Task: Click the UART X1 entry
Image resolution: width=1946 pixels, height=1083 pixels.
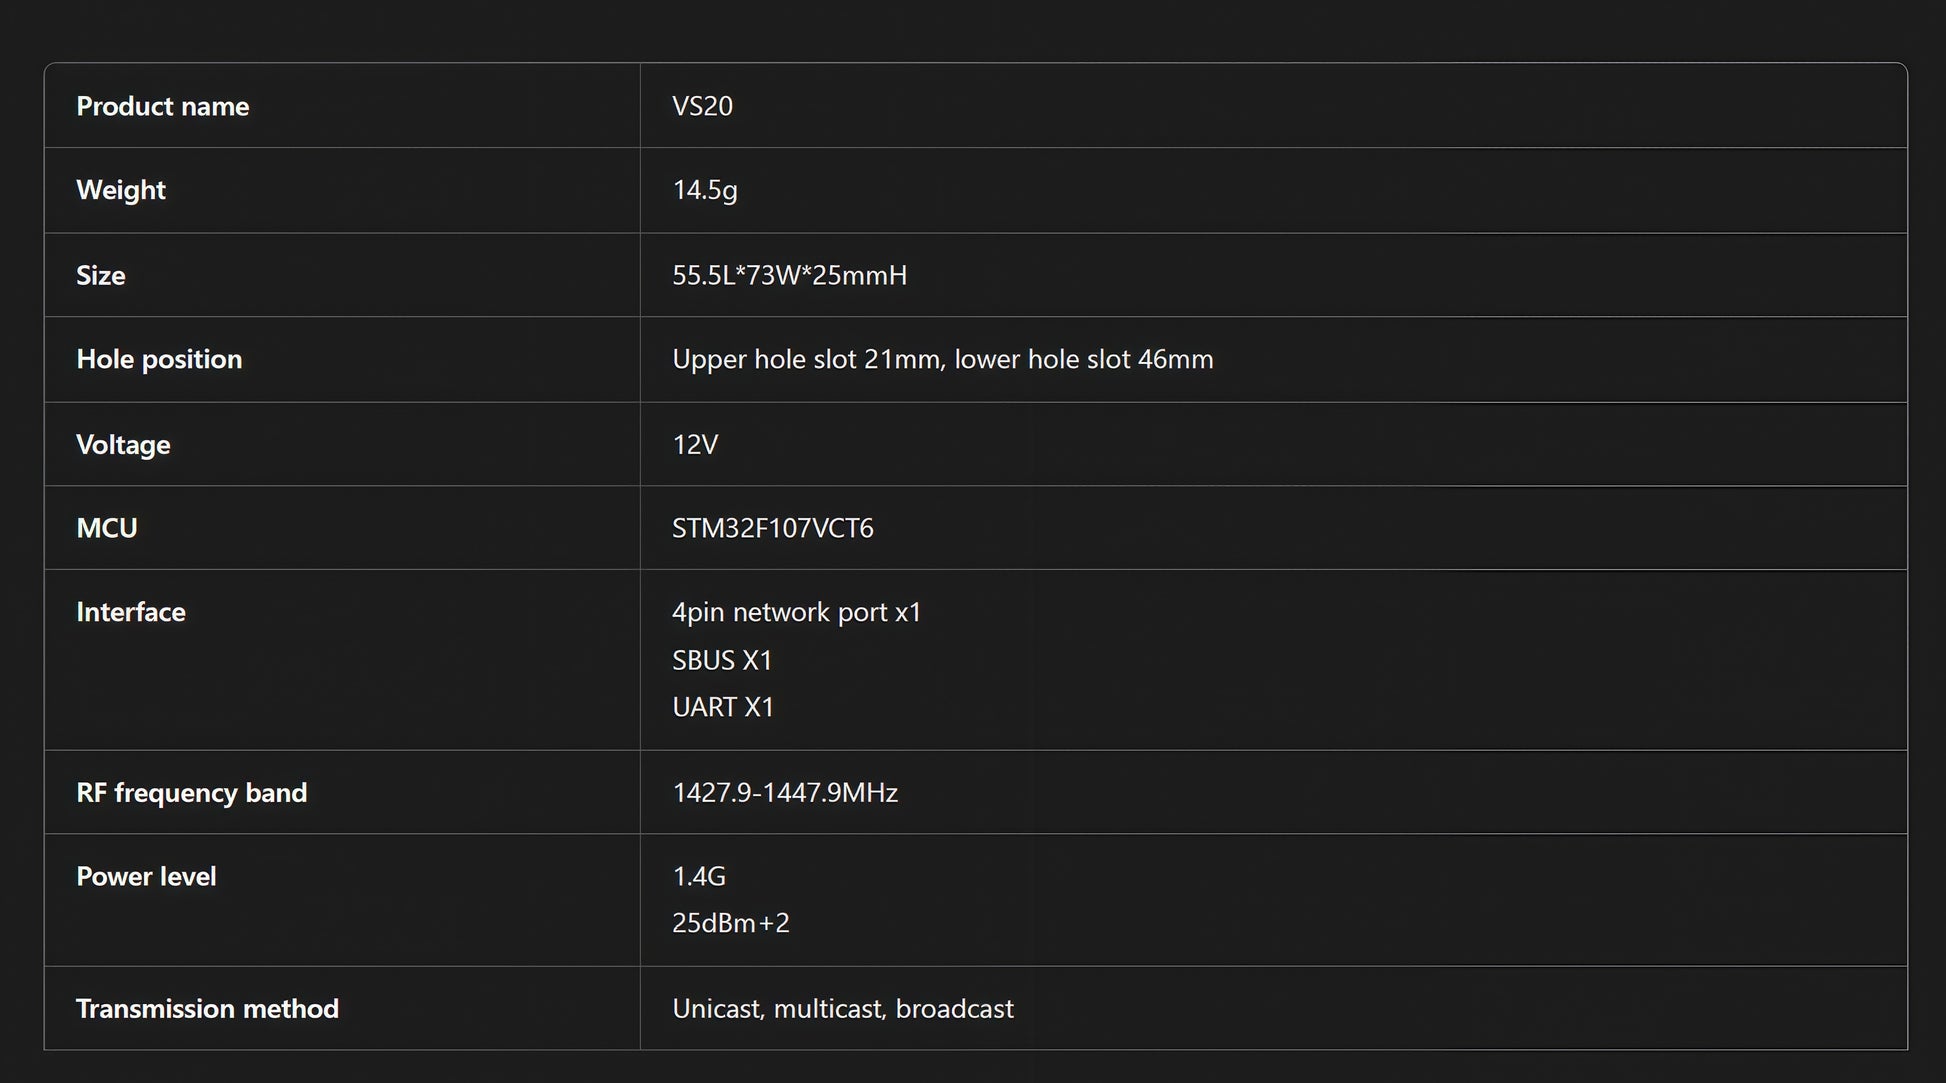Action: coord(724,707)
